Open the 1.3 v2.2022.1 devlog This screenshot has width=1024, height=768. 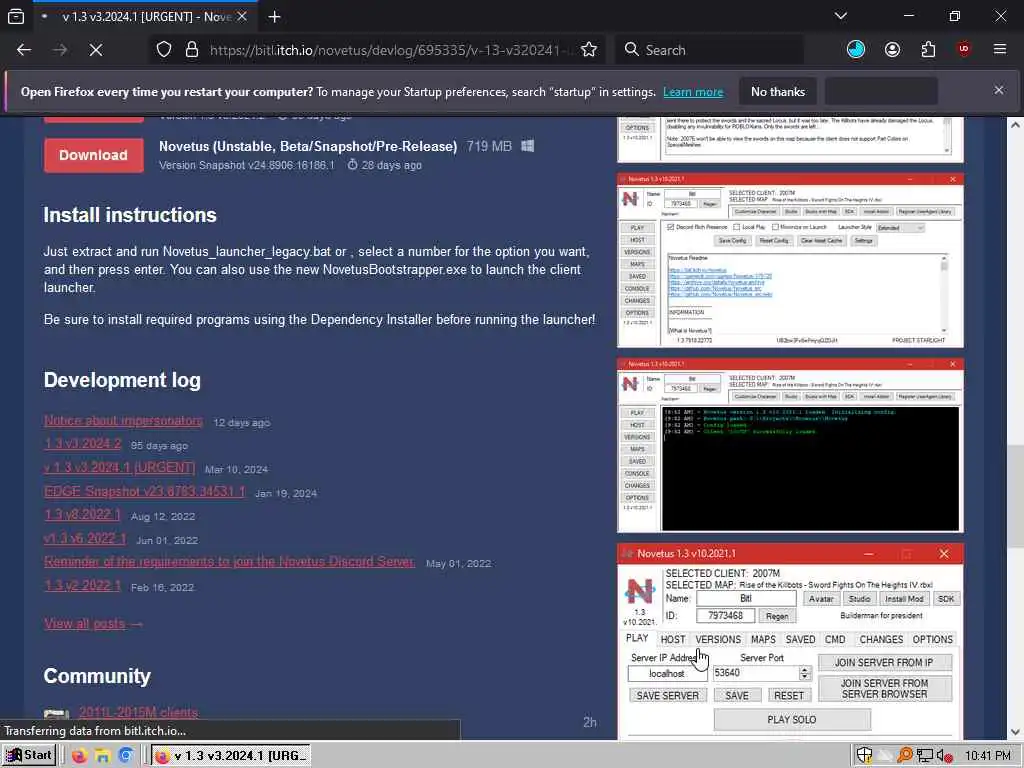[82, 585]
